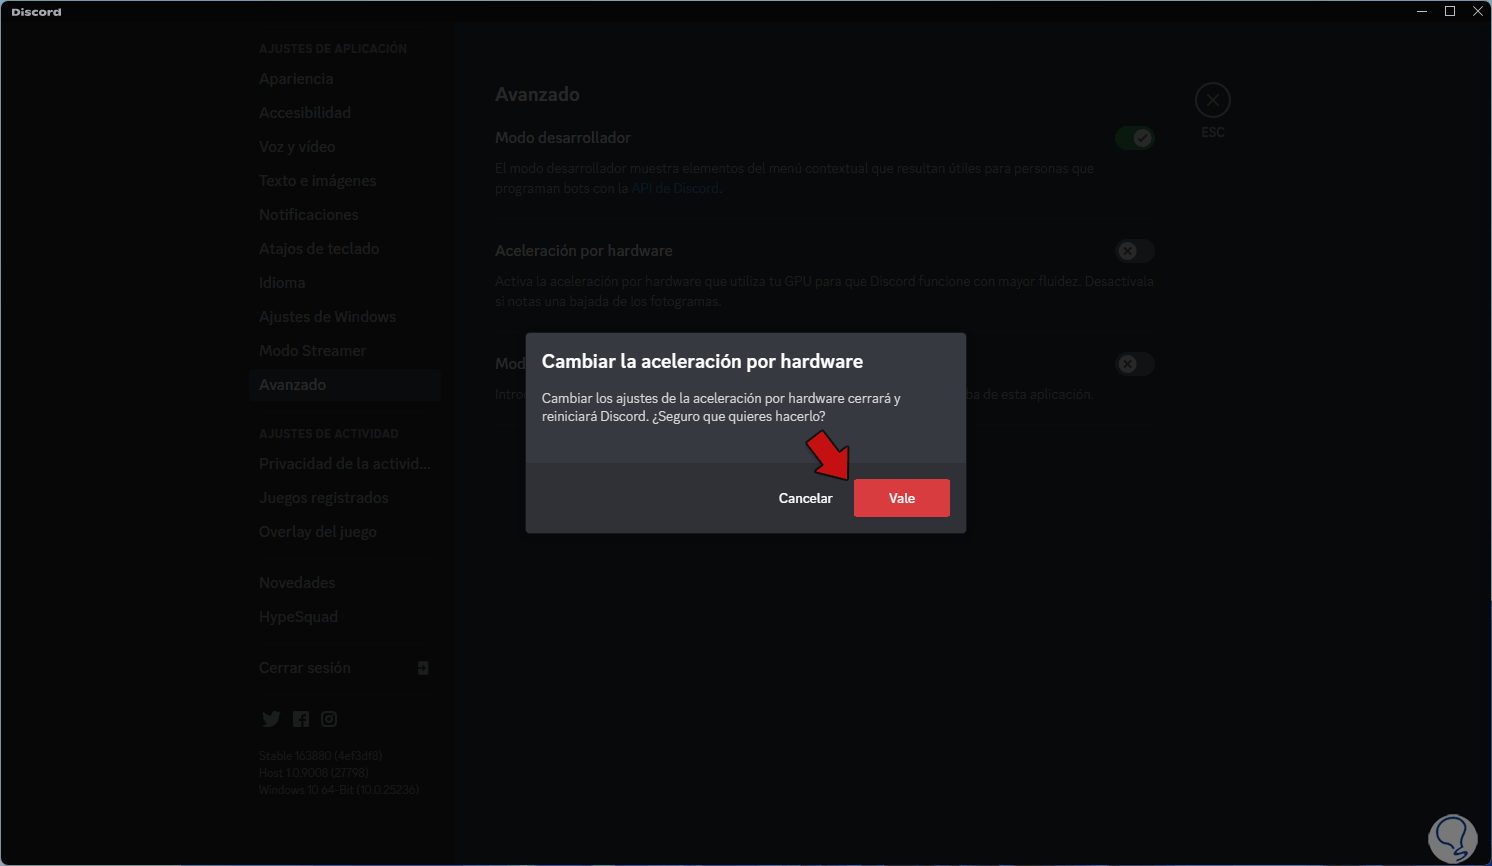Toggle the last switch in the Avanzado settings
The height and width of the screenshot is (866, 1492).
point(1135,364)
